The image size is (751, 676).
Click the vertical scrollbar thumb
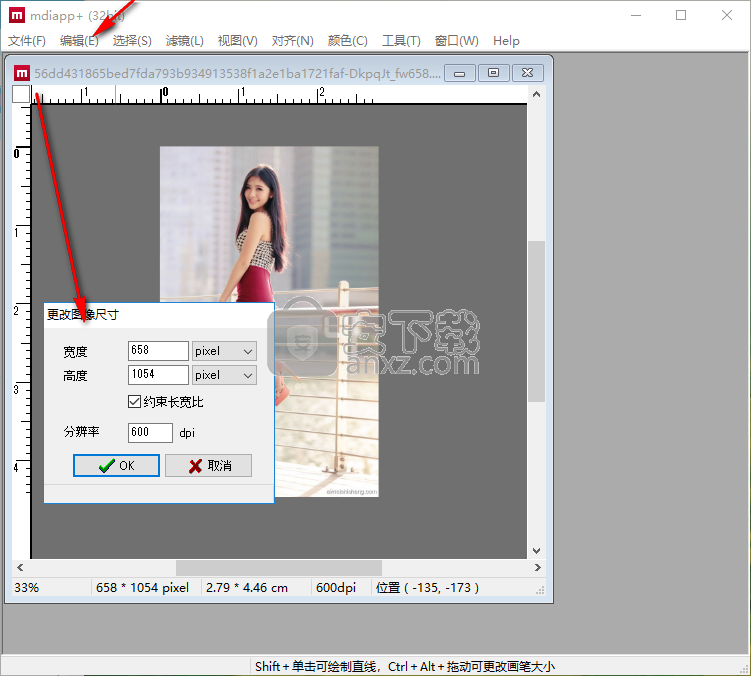pos(536,320)
